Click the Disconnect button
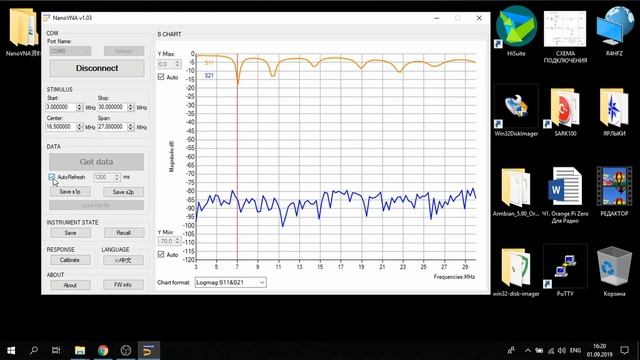The image size is (640, 360). point(97,68)
